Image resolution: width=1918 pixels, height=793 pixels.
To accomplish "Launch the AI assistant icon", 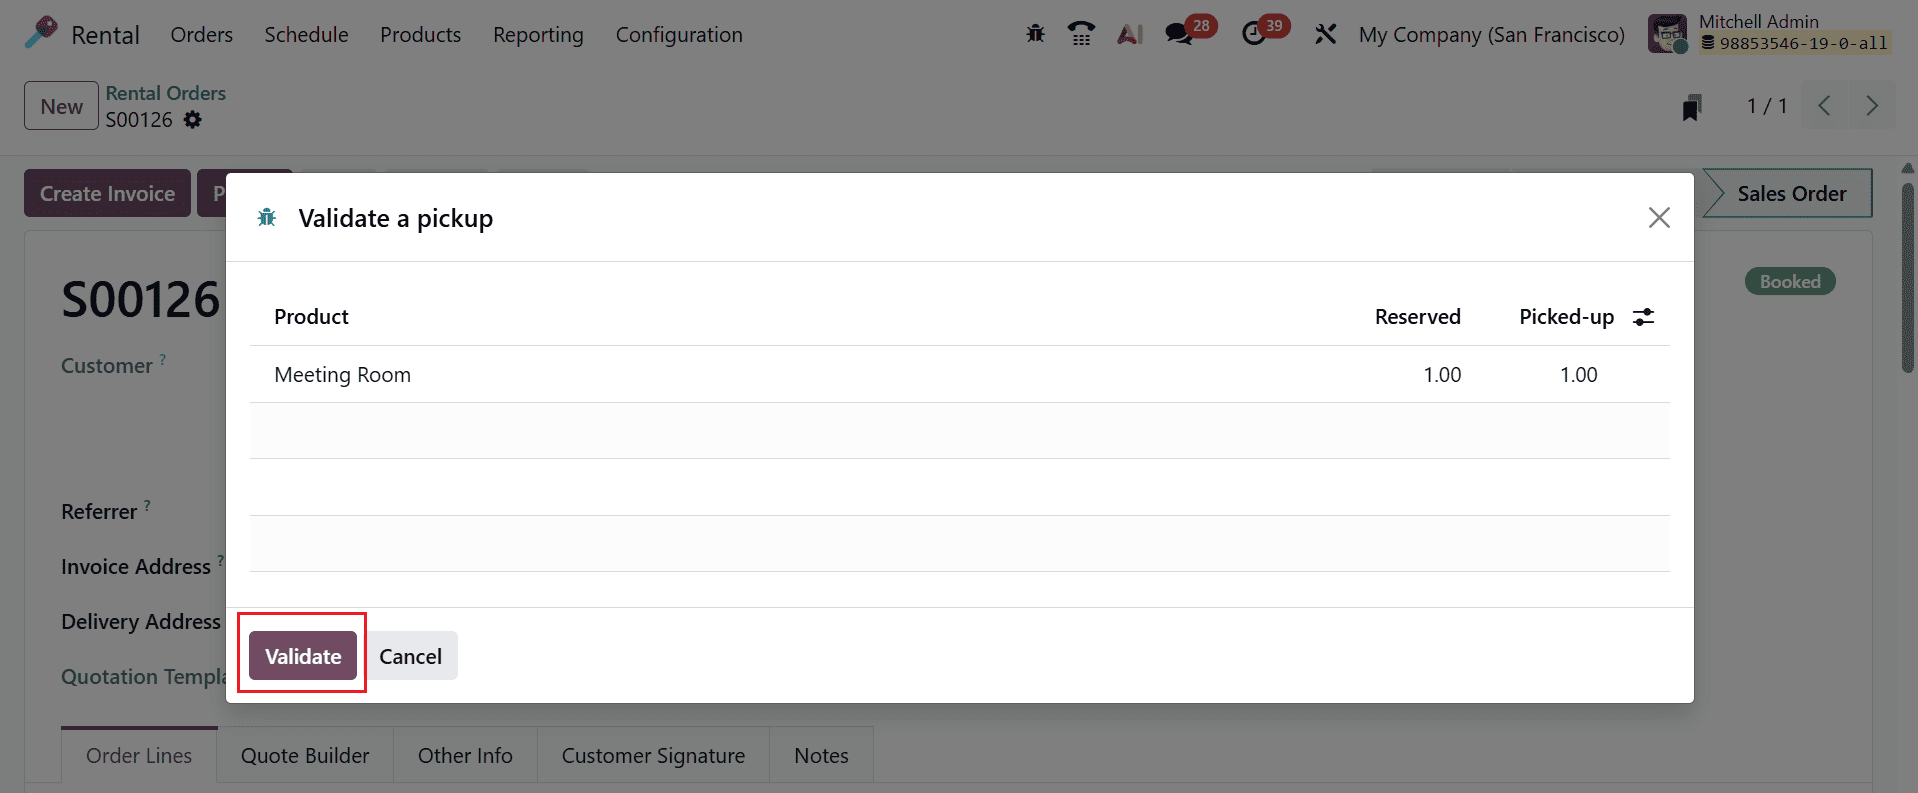I will tap(1130, 34).
